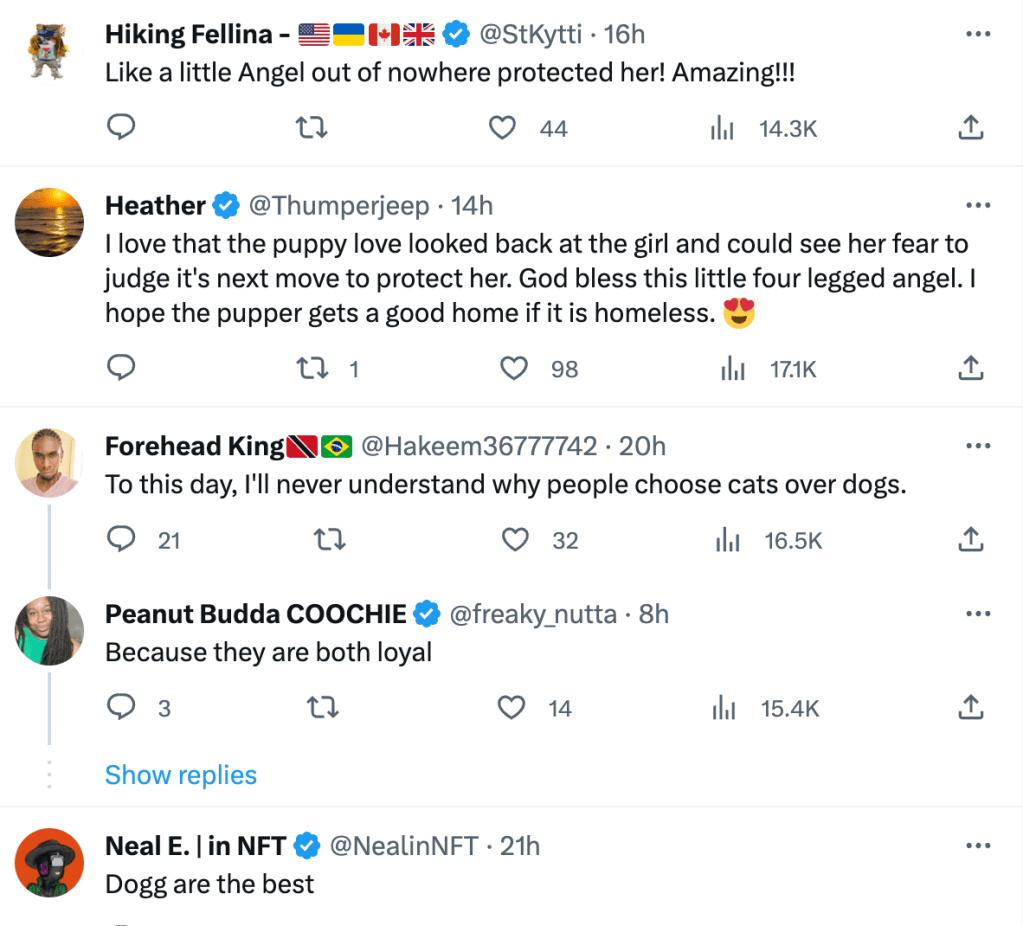Open Neal E. | in NFT's avatar

click(50, 863)
